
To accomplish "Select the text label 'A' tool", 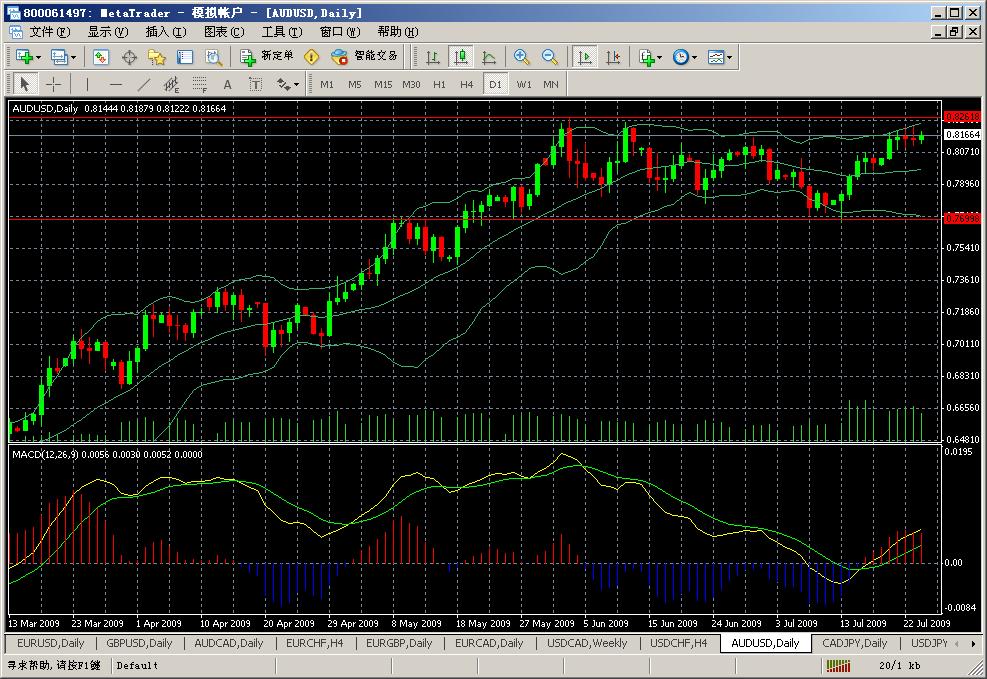I will click(227, 84).
